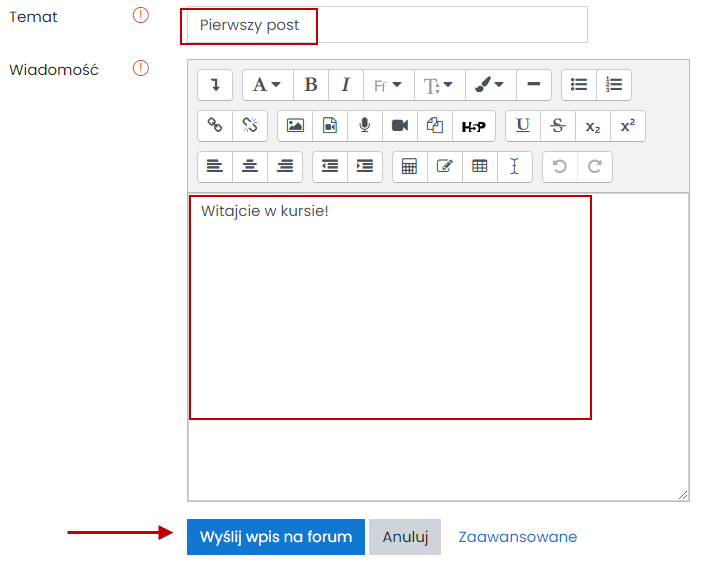Image resolution: width=705 pixels, height=564 pixels.
Task: Insert H5P content
Action: [x=473, y=126]
